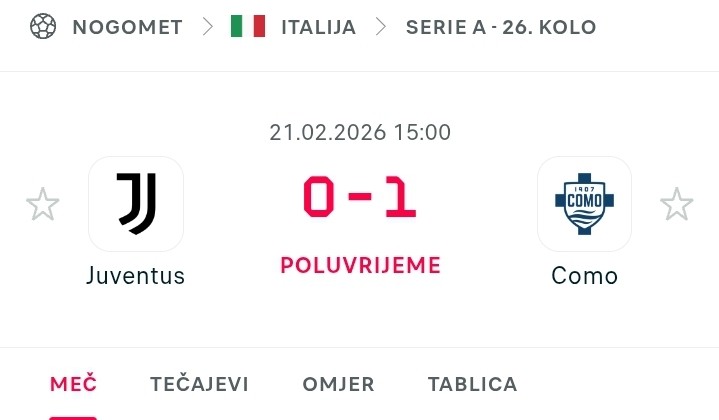719x420 pixels.
Task: Click the match date 21.02.2026 15:00
Action: (360, 132)
